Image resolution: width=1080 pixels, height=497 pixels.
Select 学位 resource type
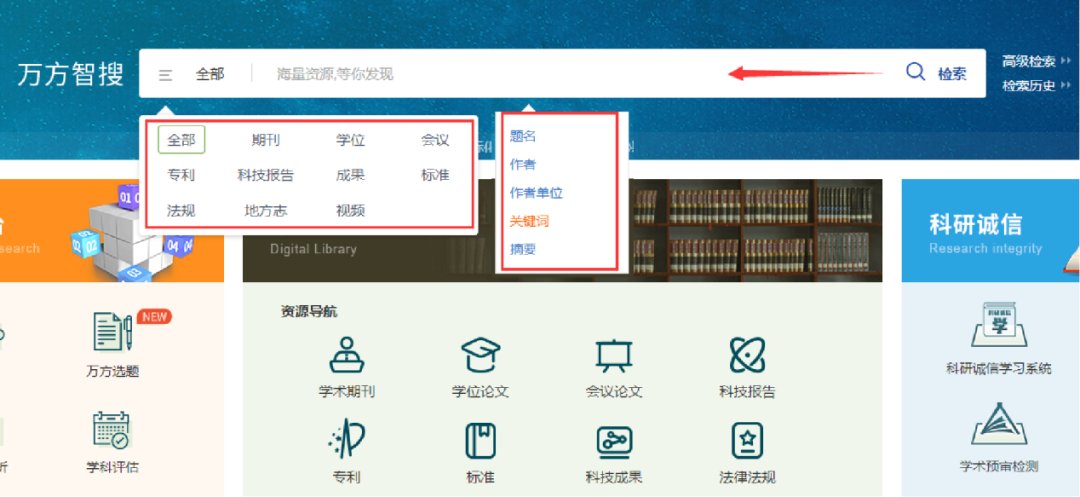click(351, 140)
